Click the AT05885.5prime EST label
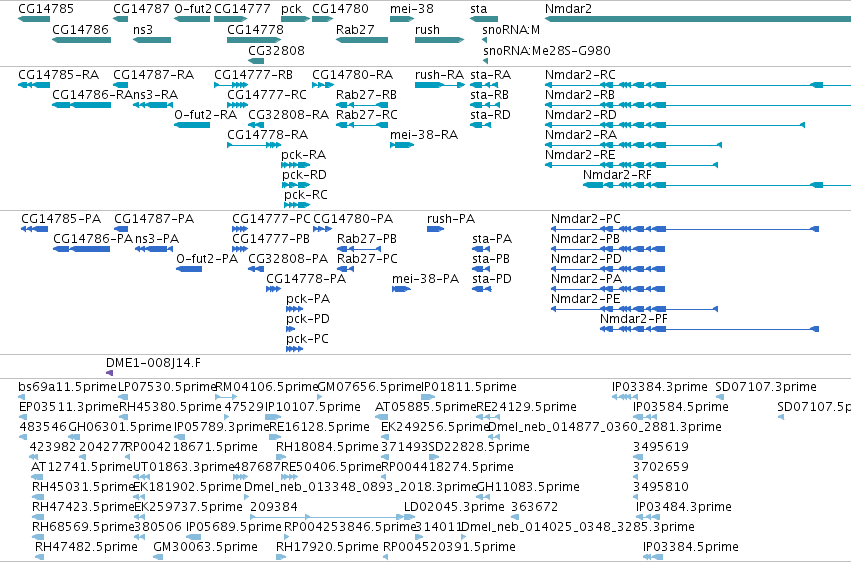The image size is (851, 562). click(x=426, y=407)
